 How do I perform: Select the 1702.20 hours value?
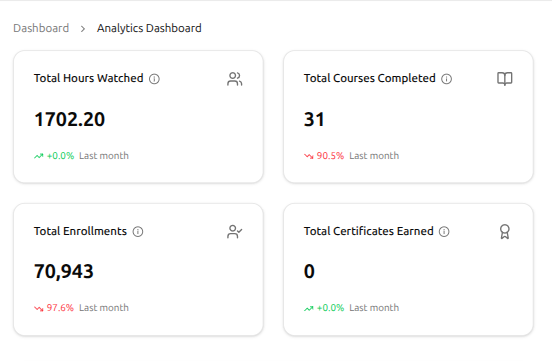point(70,119)
